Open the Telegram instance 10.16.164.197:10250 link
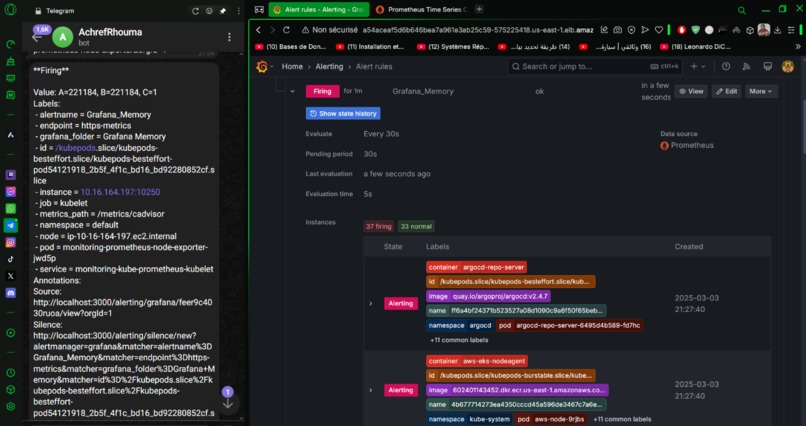The width and height of the screenshot is (806, 426). click(120, 192)
